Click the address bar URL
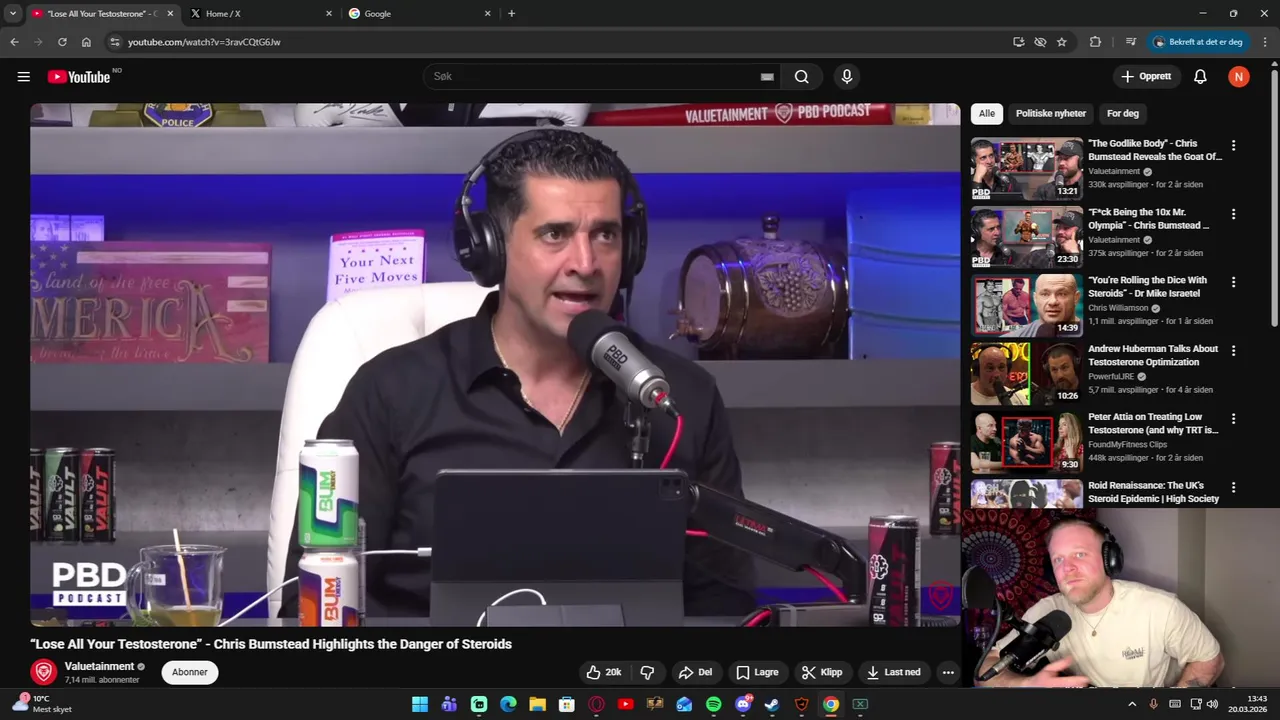Viewport: 1280px width, 720px height. [x=204, y=42]
